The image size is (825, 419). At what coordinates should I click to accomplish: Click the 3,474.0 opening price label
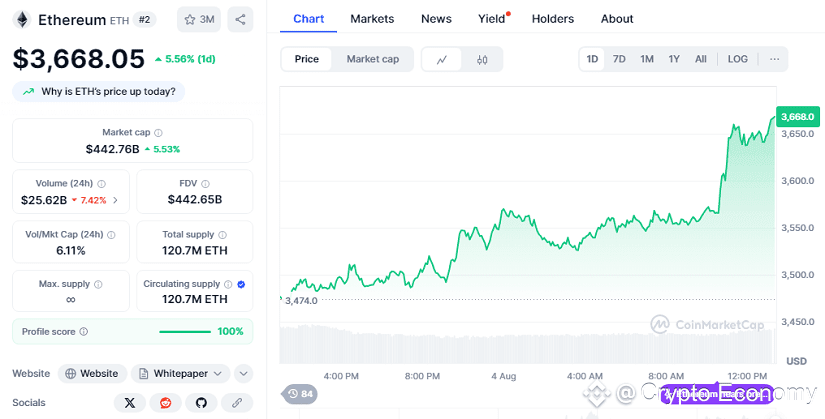point(301,301)
